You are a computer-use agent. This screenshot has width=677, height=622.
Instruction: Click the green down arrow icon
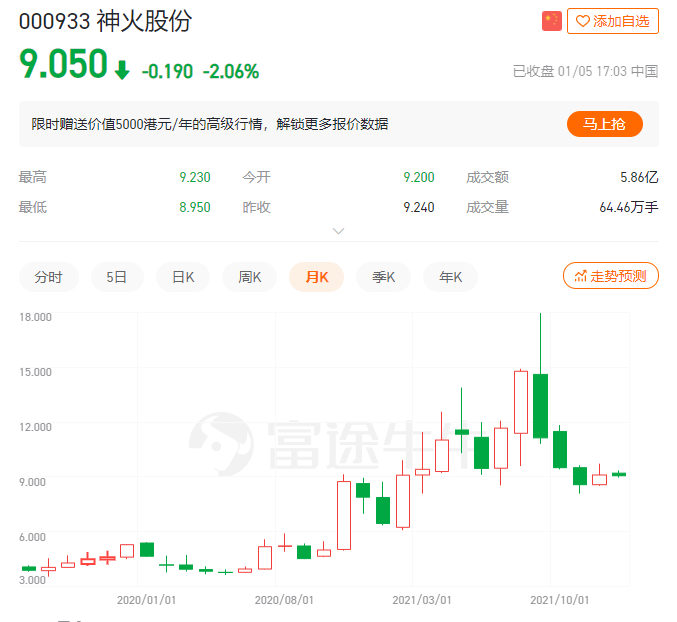pos(122,70)
